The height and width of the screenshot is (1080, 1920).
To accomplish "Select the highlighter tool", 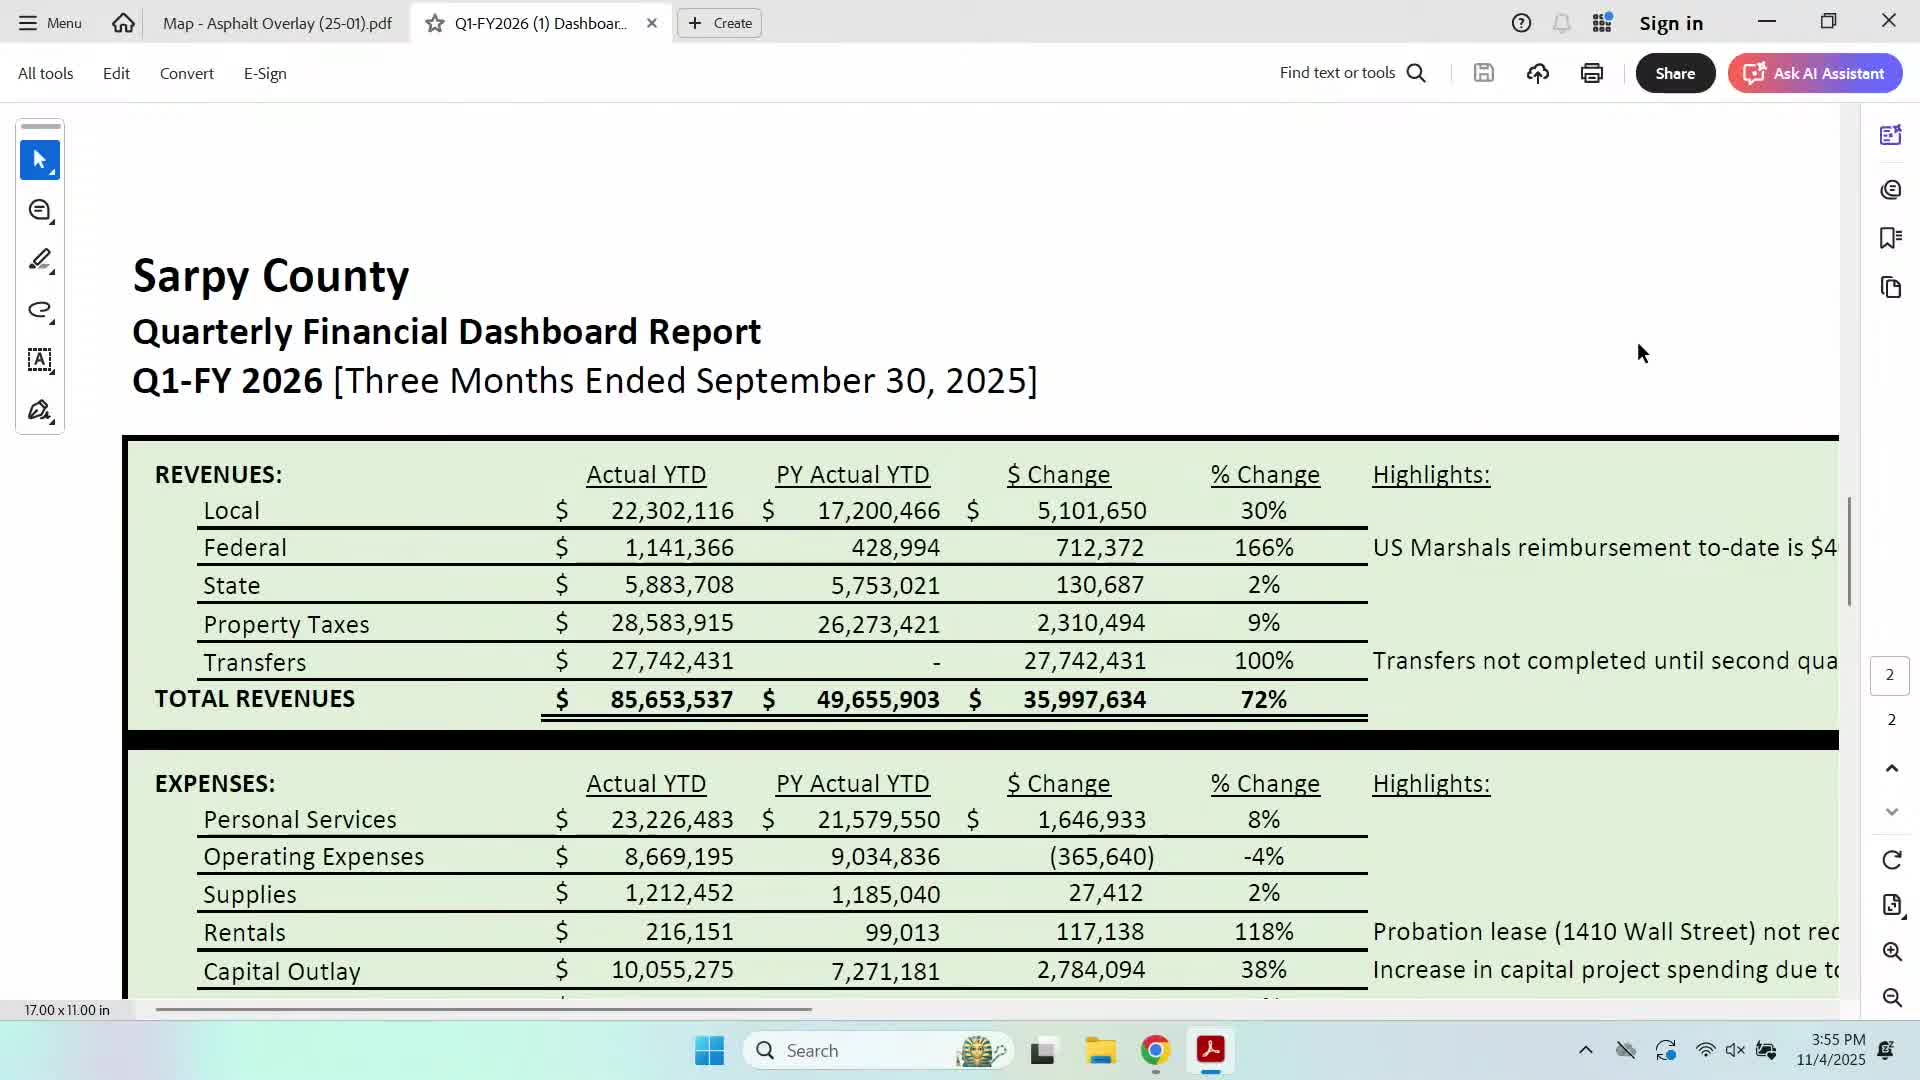I will coord(40,260).
